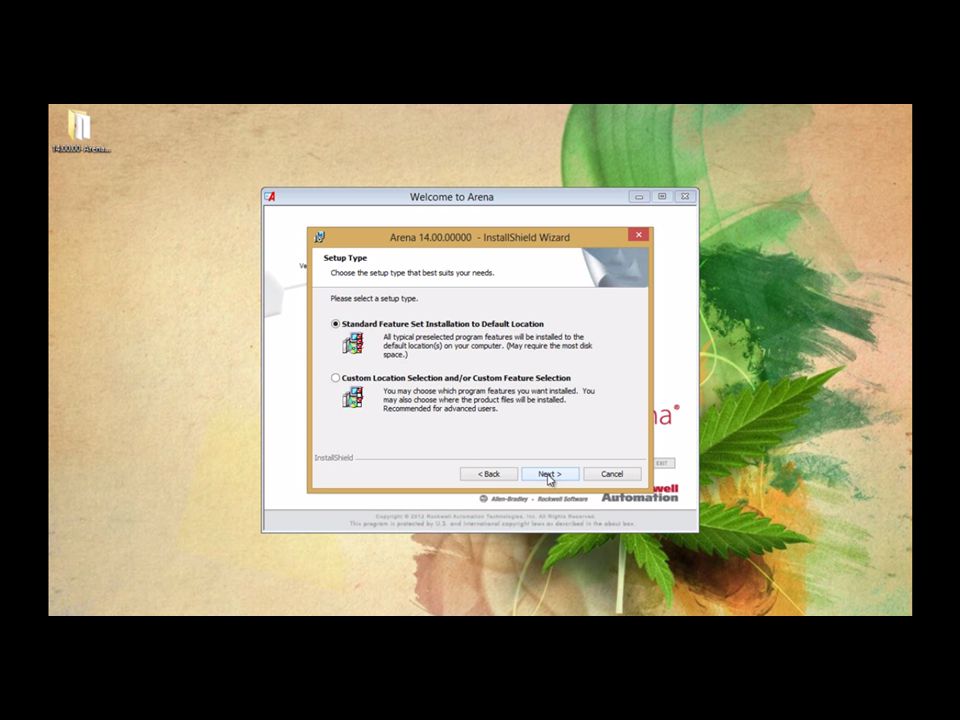The width and height of the screenshot is (960, 720).
Task: Click the 'InstallShield' label at dialog bottom
Action: tap(334, 457)
